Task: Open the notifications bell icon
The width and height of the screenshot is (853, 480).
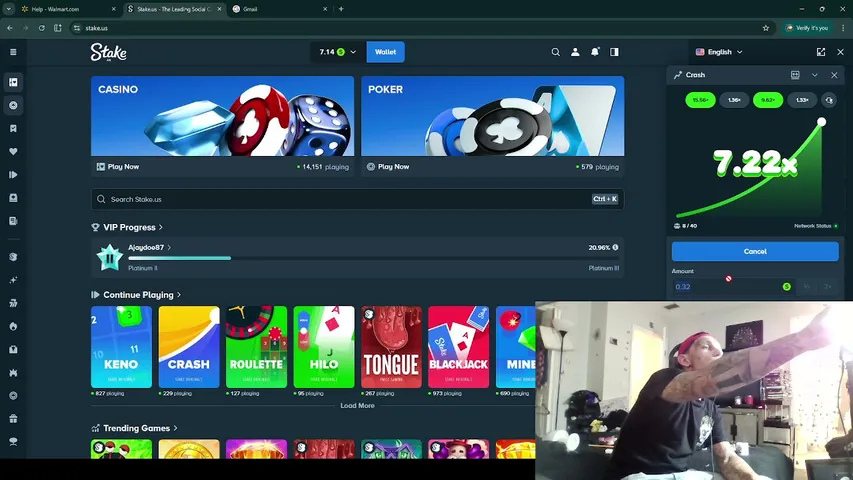Action: 595,52
